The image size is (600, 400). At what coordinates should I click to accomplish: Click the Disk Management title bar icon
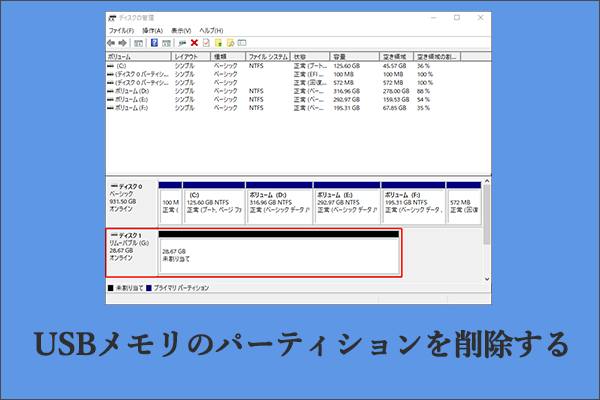tap(112, 18)
